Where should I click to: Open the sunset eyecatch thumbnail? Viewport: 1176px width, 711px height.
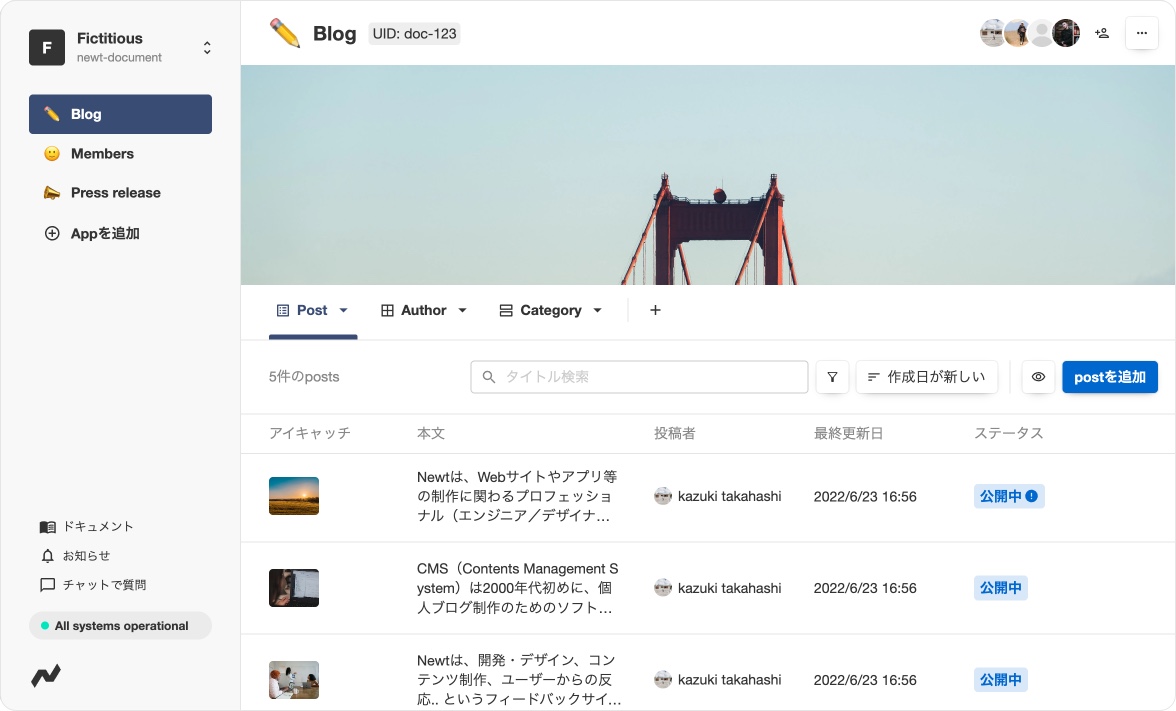coord(293,495)
